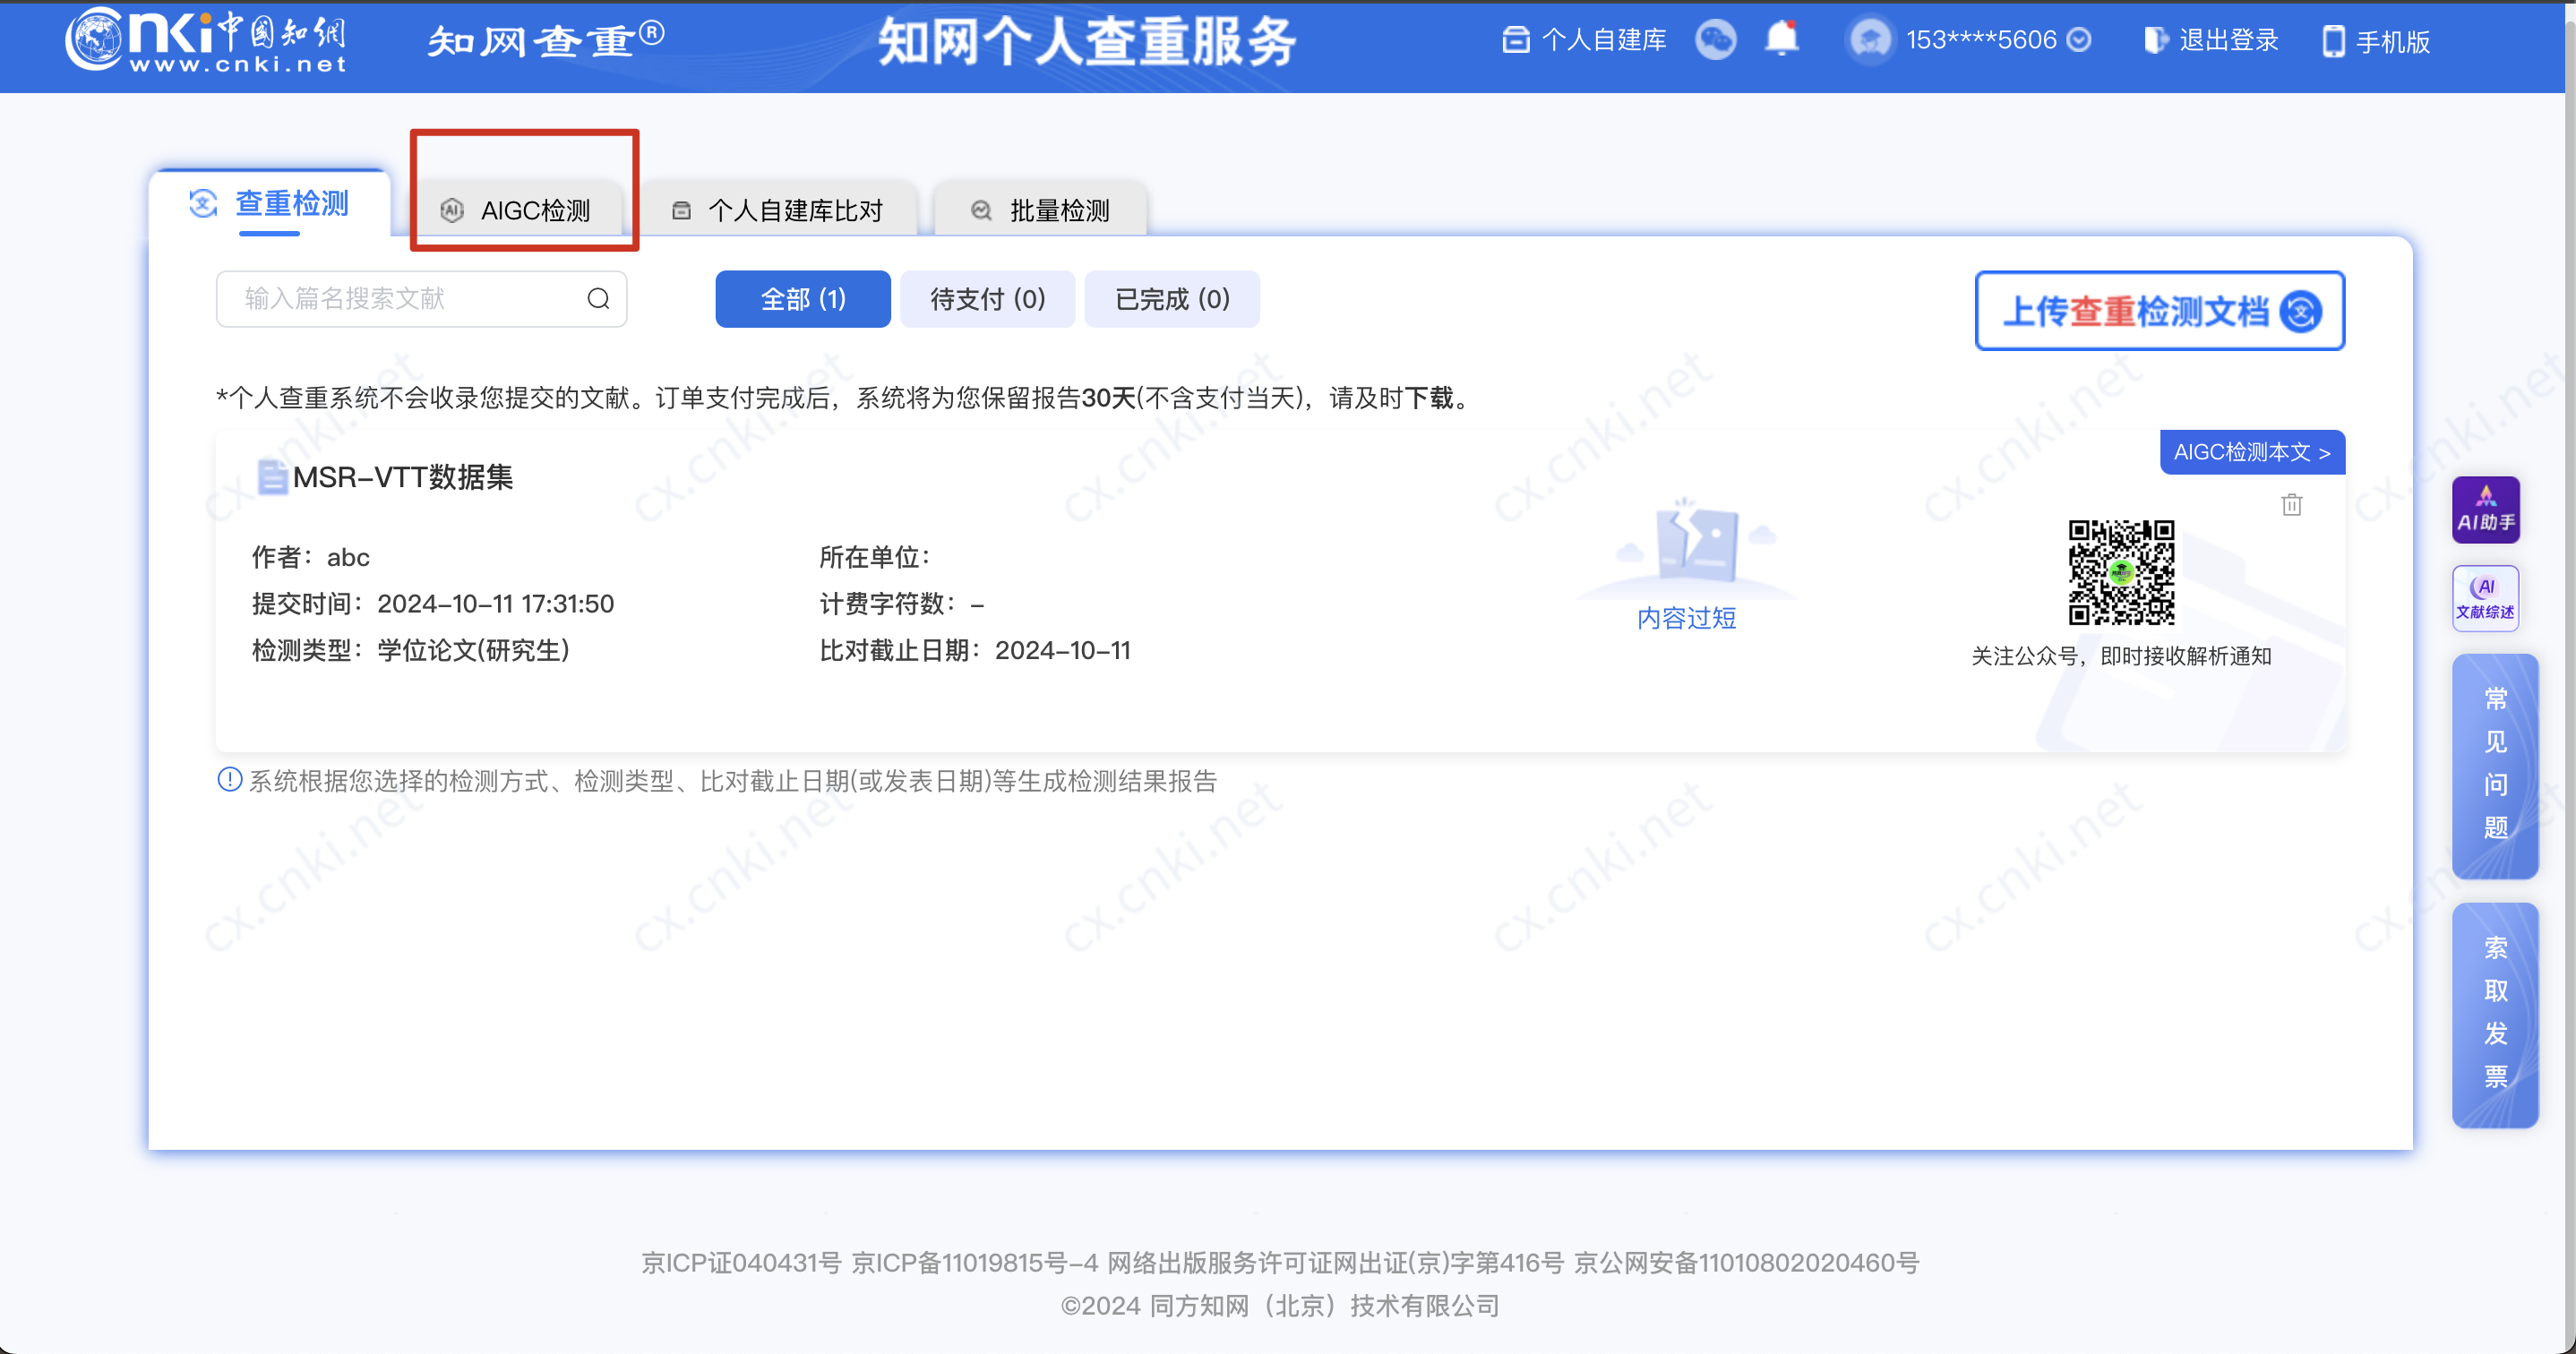Open AIGC检测本文 link

coord(2251,452)
